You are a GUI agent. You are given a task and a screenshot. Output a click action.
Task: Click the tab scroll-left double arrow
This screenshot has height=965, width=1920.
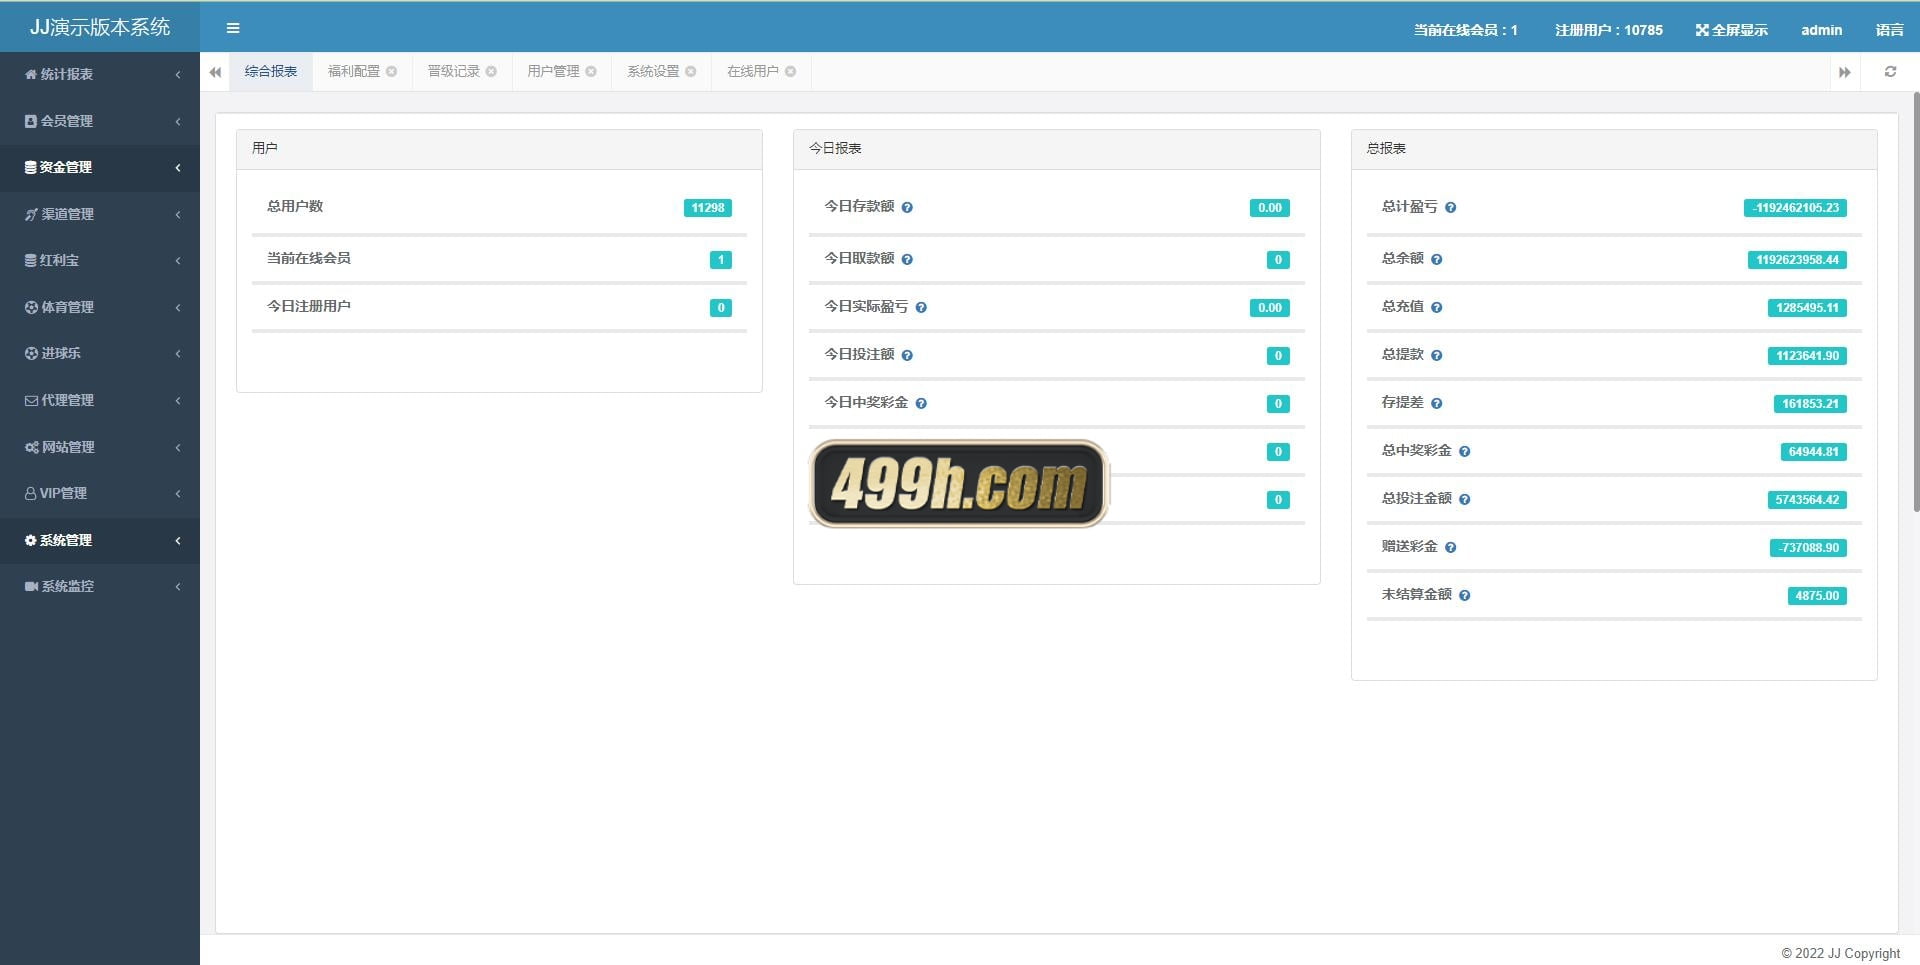click(x=215, y=72)
